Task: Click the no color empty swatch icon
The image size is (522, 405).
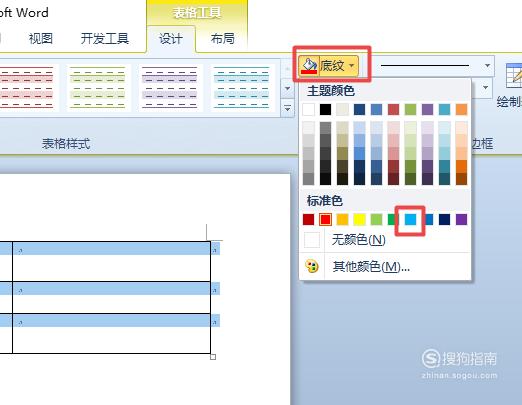Action: tap(312, 240)
